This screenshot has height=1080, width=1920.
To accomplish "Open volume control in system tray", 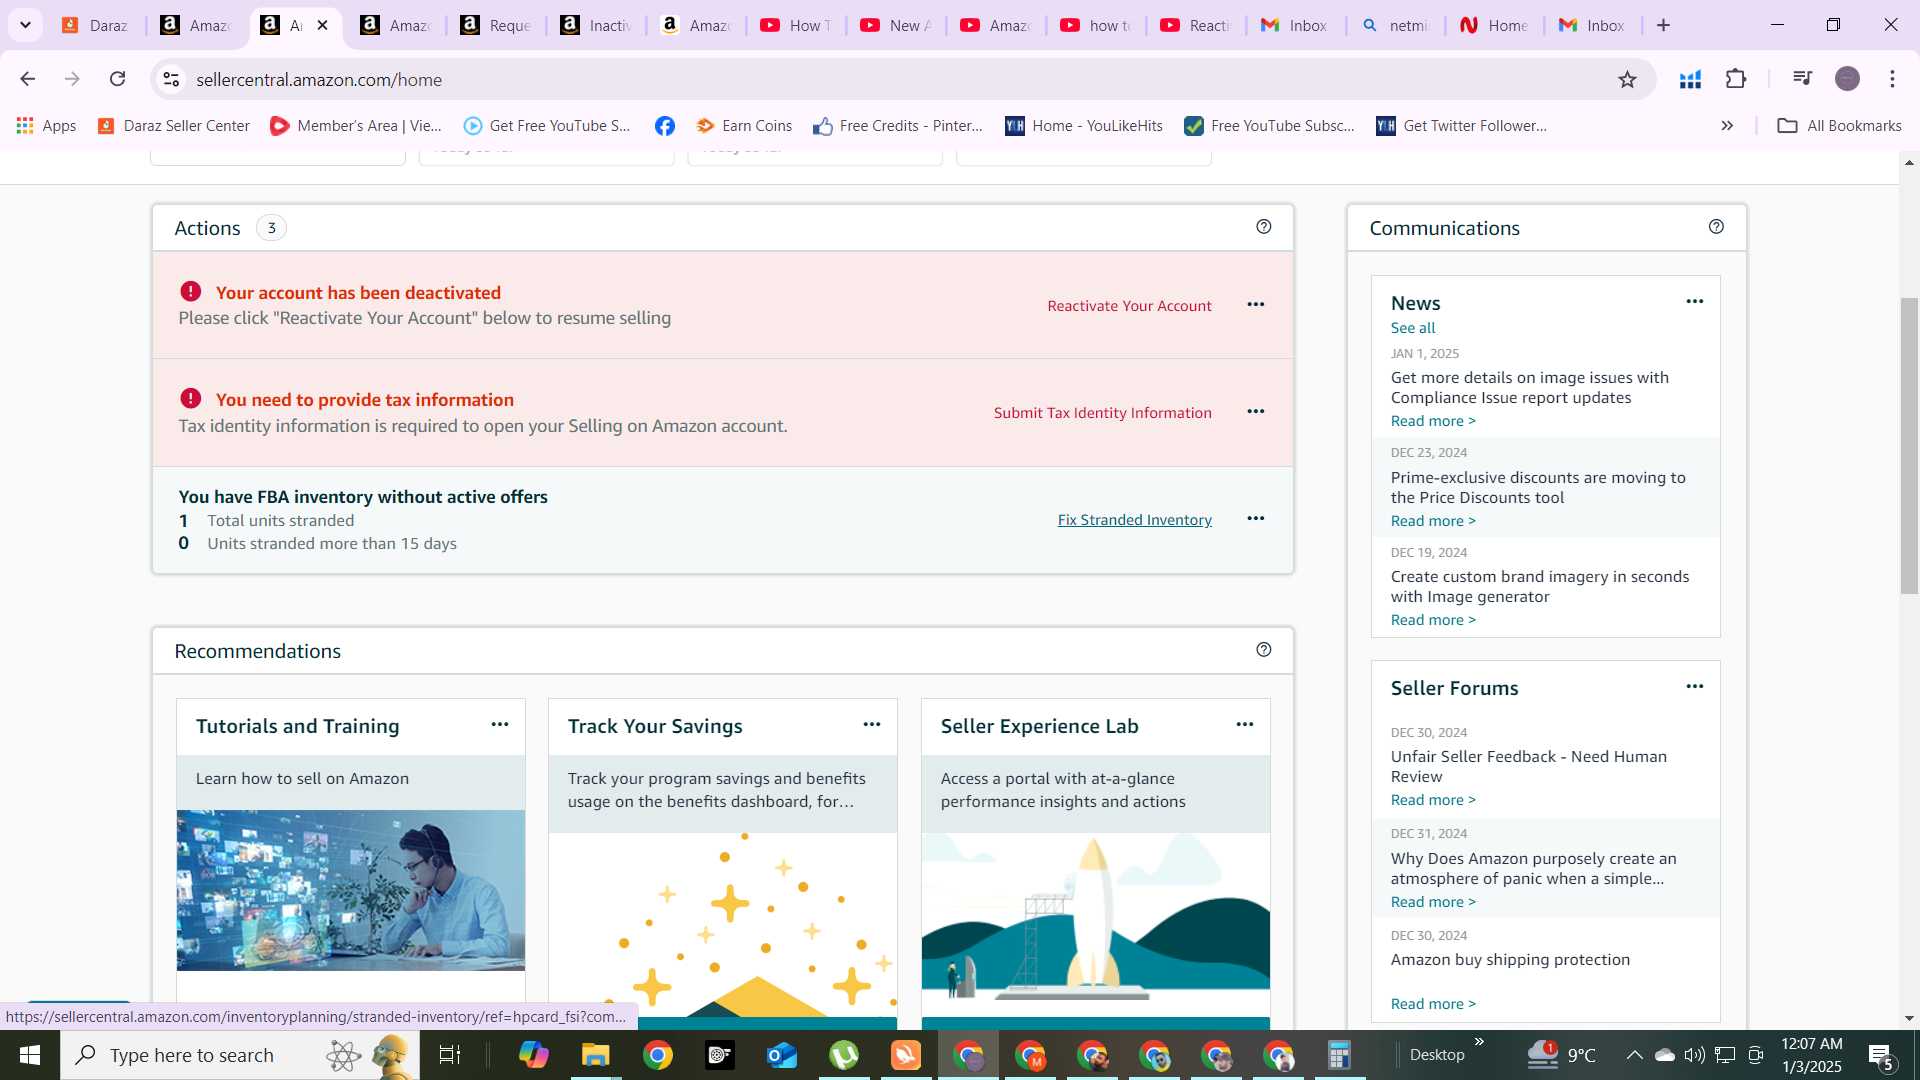I will tap(1693, 1055).
